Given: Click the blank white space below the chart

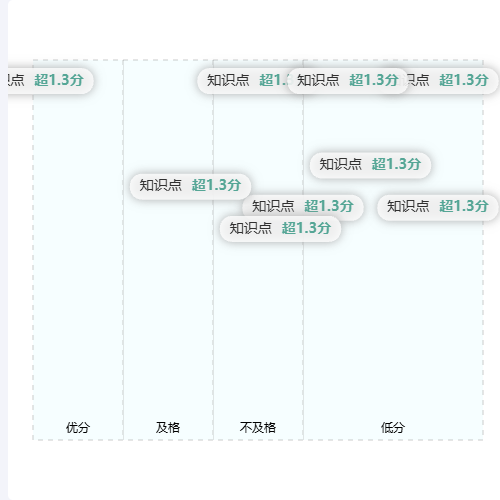Looking at the screenshot, I should (253, 470).
